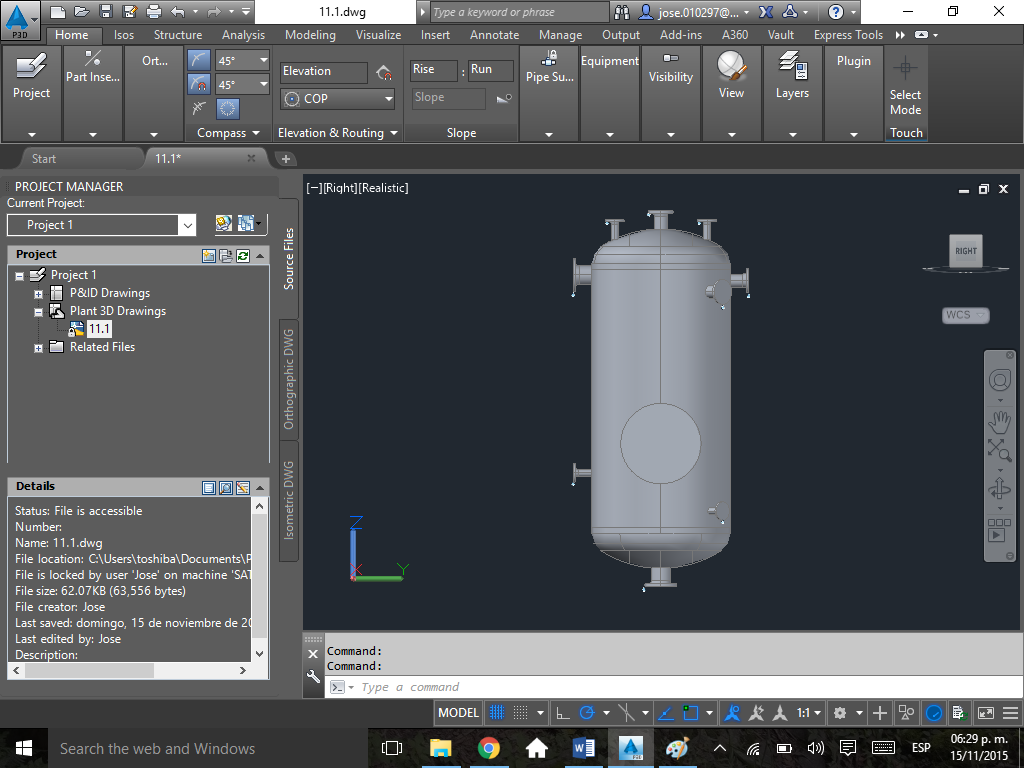Click the Orbit tool in navigation bar
This screenshot has height=768, width=1024.
coord(999,489)
